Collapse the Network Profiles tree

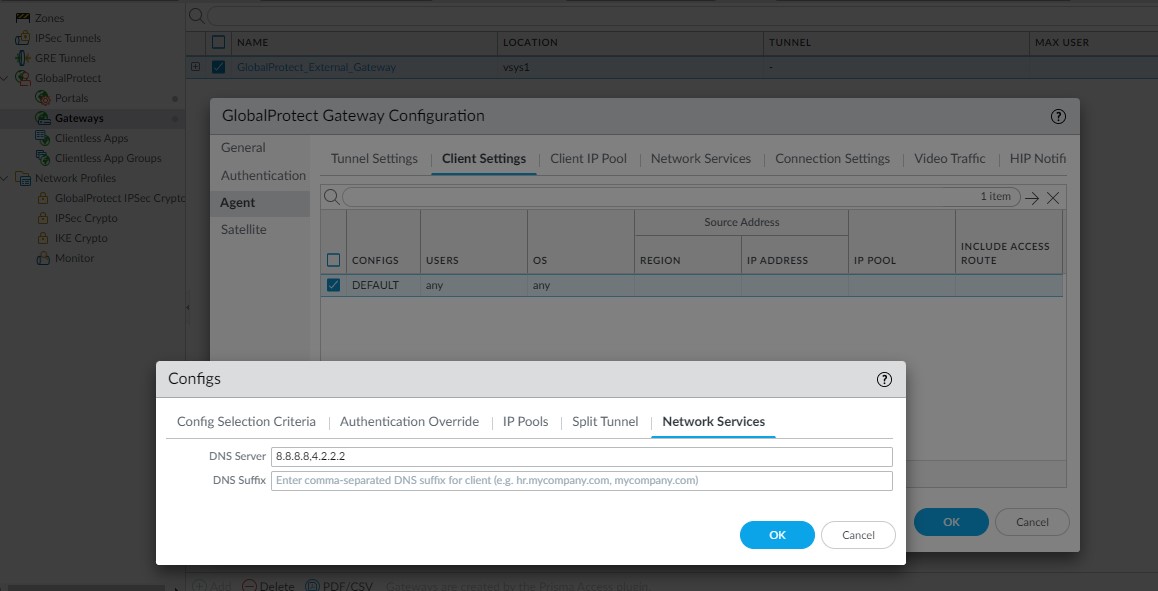pyautogui.click(x=7, y=178)
